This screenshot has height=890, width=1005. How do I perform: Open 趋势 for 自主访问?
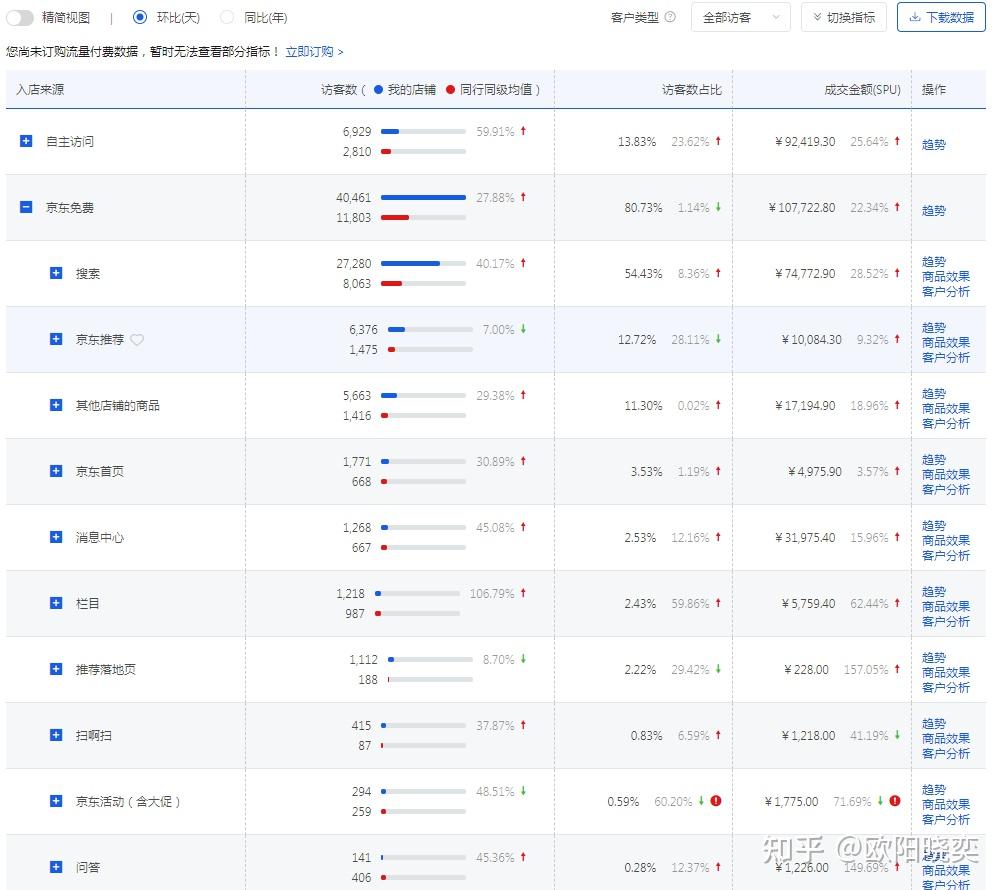point(933,145)
